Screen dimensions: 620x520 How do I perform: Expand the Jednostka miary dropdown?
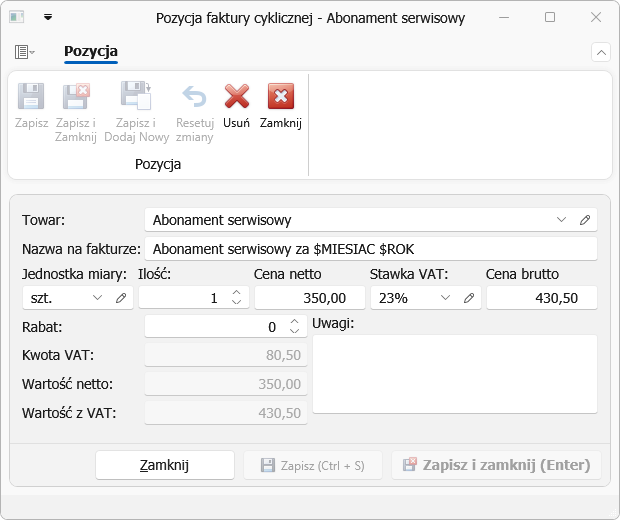click(x=97, y=298)
